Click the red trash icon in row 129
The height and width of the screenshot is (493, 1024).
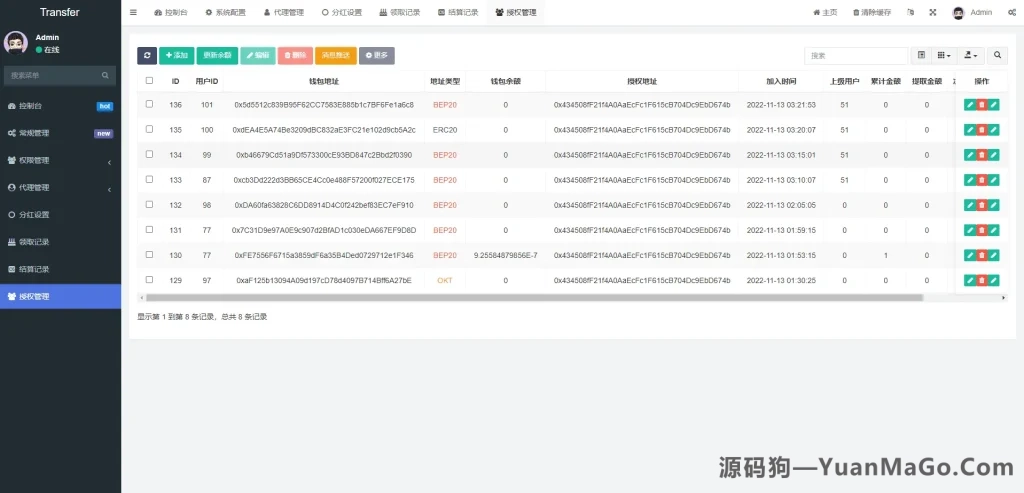pyautogui.click(x=982, y=280)
